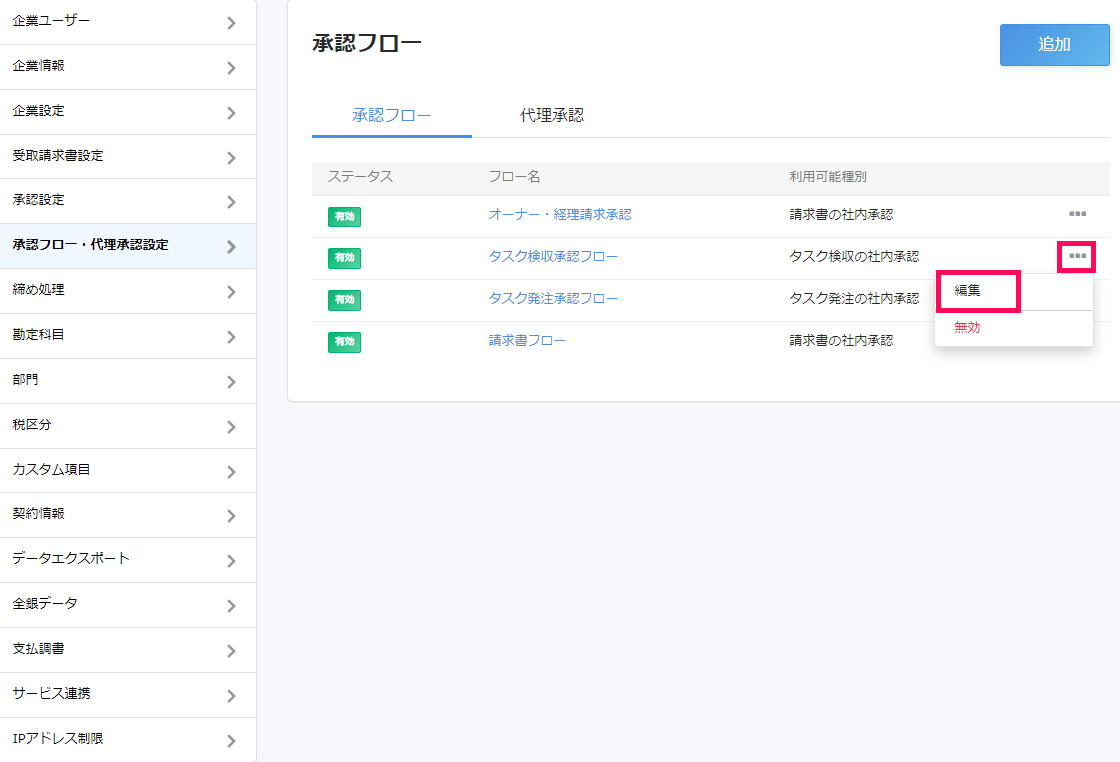Click the chevron beside 部門

point(231,381)
